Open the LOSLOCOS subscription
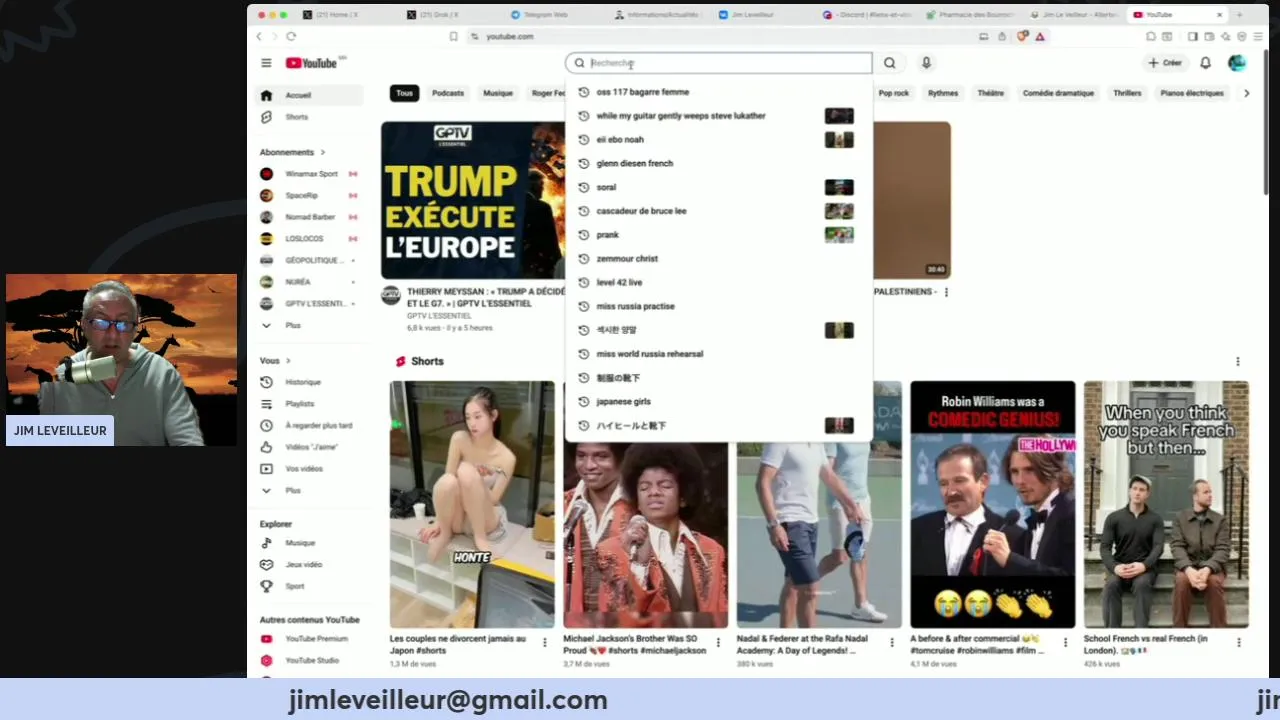Screen dimensions: 1280x720 pos(310,239)
